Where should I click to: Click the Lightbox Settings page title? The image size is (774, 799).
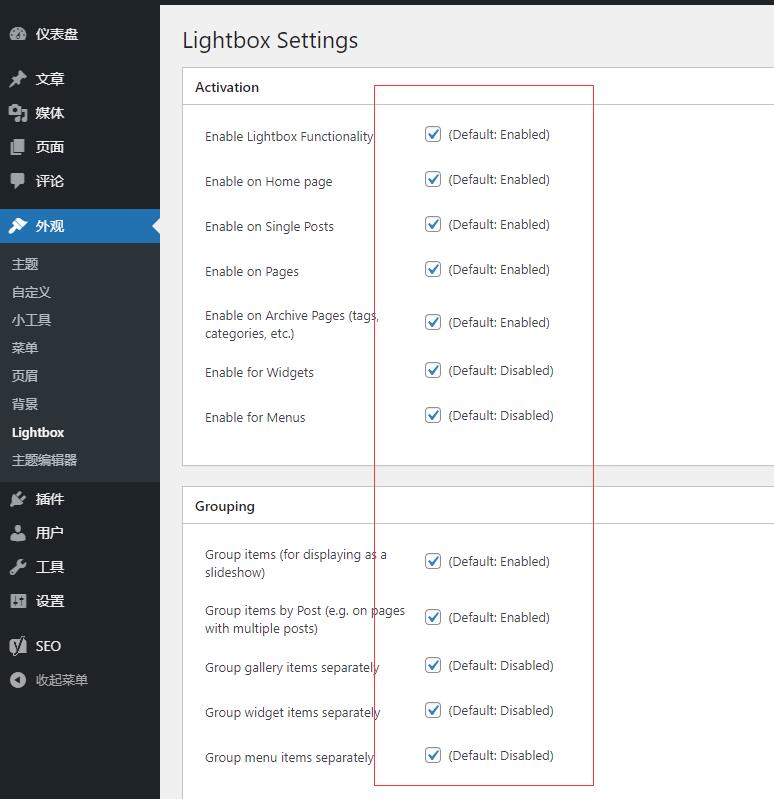(270, 40)
